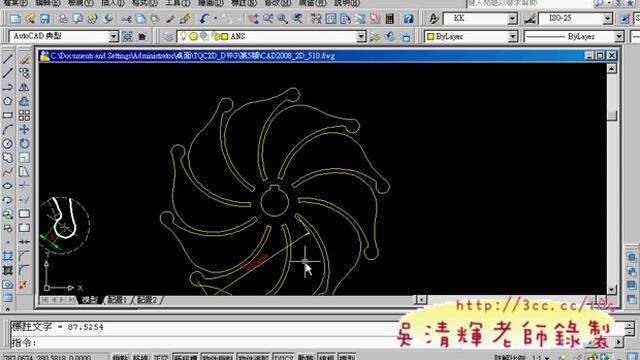Save the drawing with the floppy icon
Image resolution: width=640 pixels, height=360 pixels.
click(44, 19)
